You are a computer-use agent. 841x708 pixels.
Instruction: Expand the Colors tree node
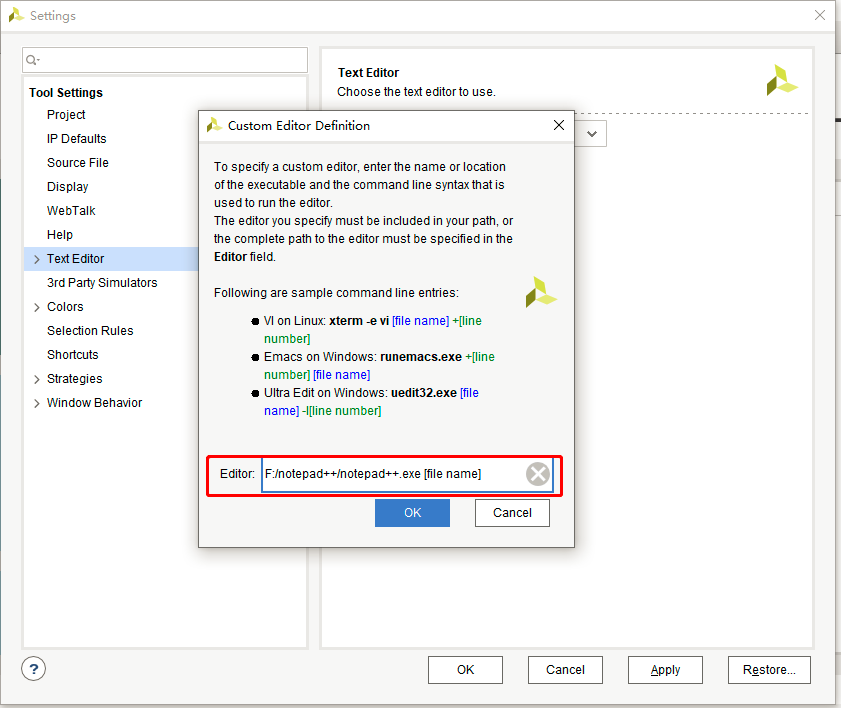click(x=36, y=307)
